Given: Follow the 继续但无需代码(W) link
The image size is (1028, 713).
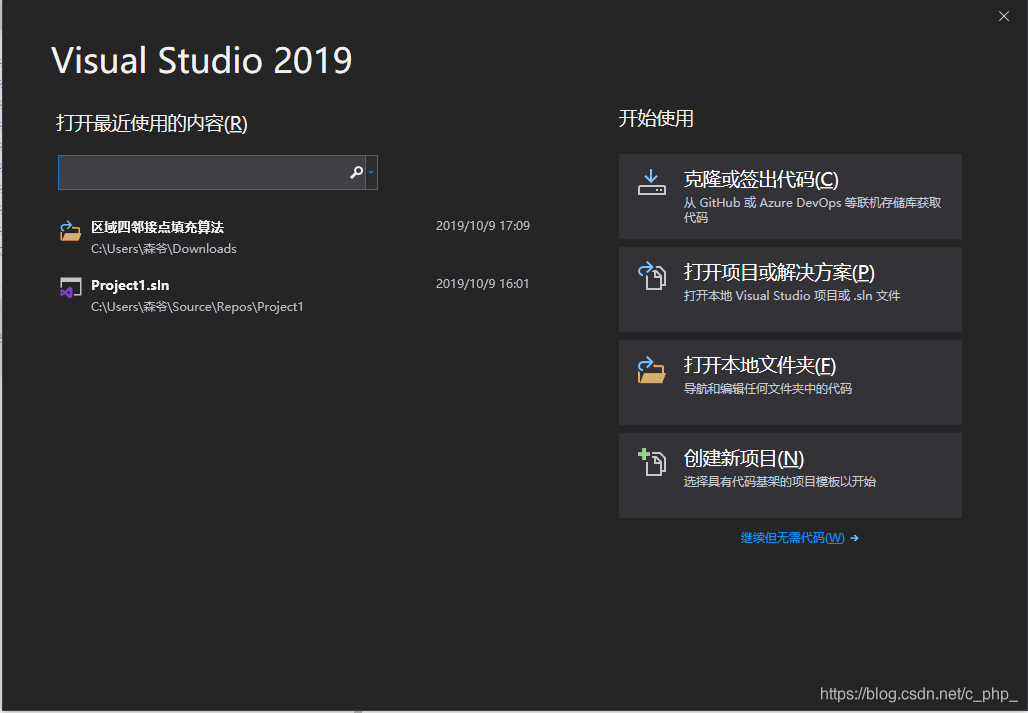Looking at the screenshot, I should (x=792, y=538).
